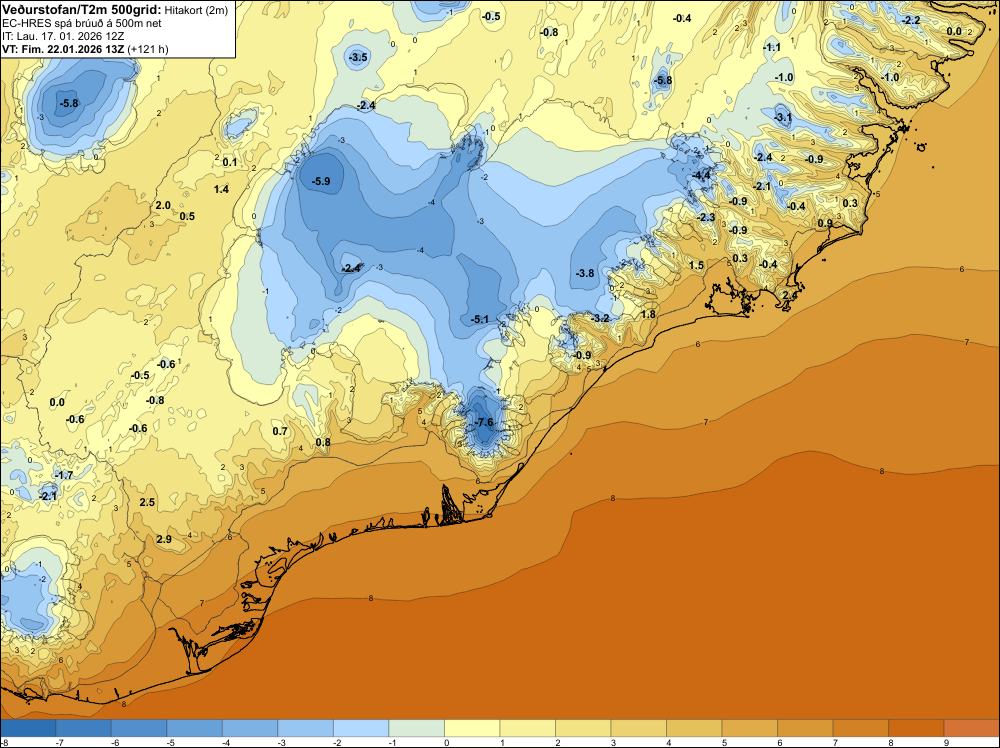Click the initial time 'IT: Lau. 17. 01. 2026 12Z'
1000x748 pixels.
tap(63, 36)
